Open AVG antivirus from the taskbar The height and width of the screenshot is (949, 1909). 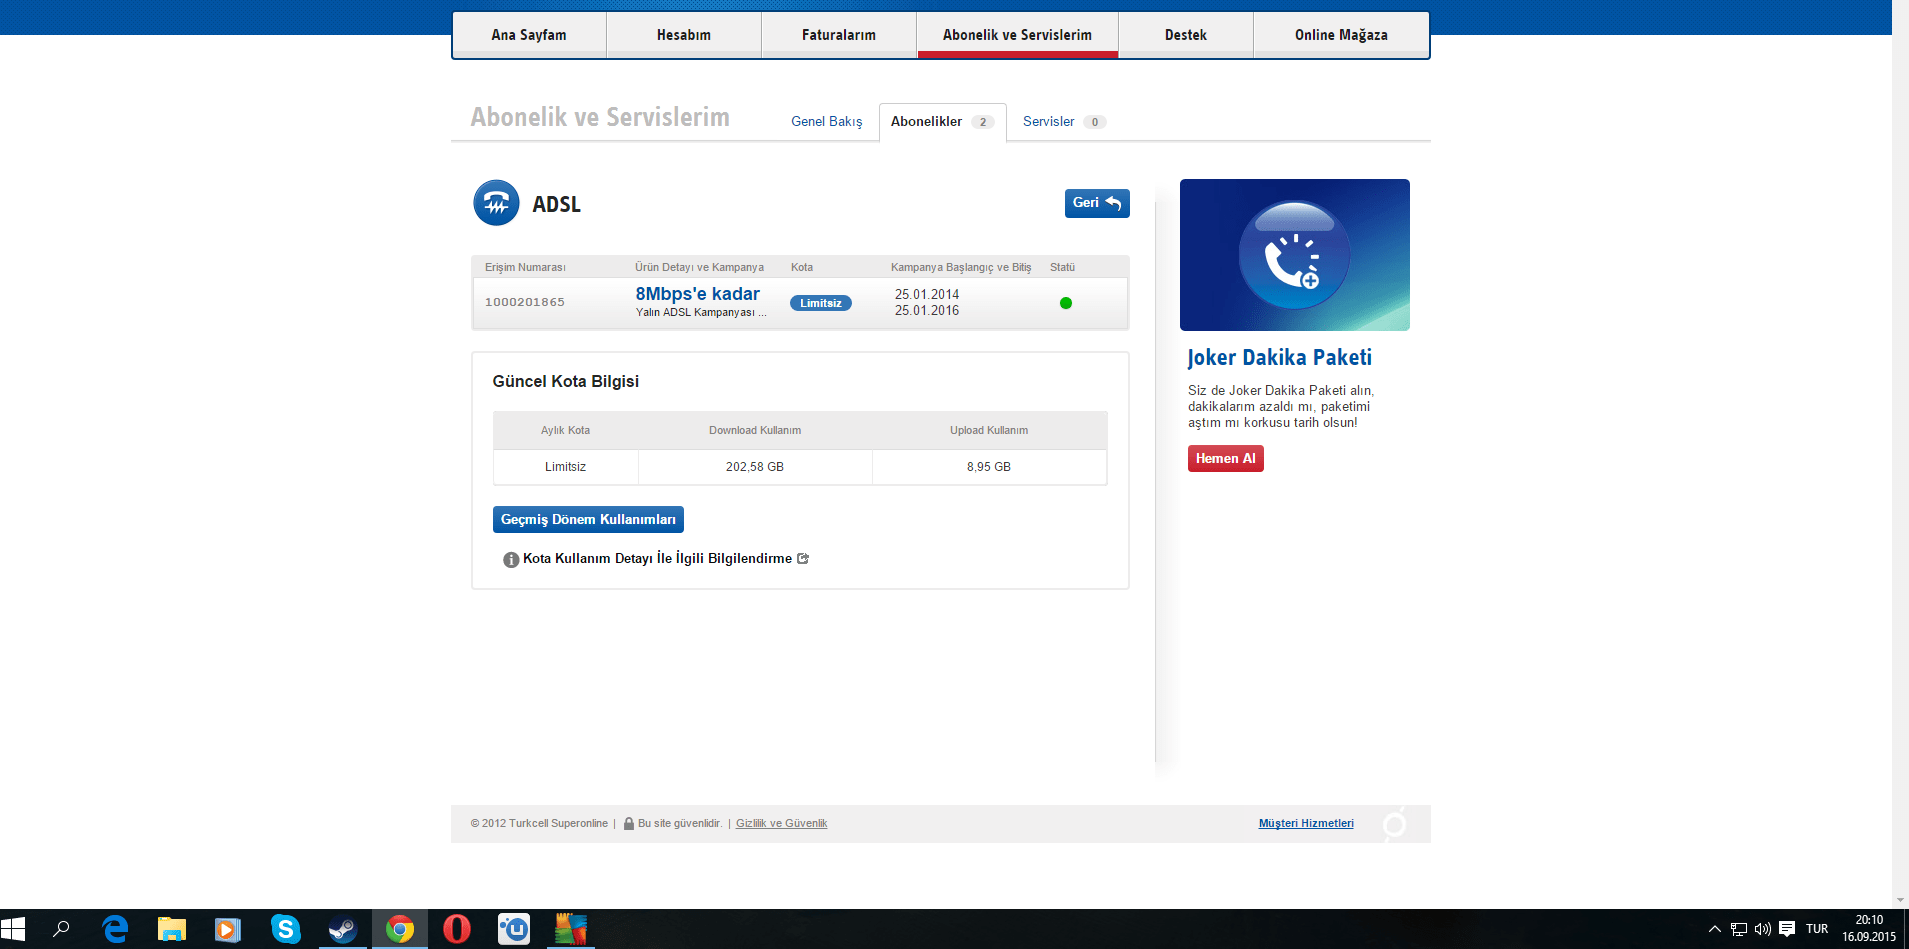point(571,929)
